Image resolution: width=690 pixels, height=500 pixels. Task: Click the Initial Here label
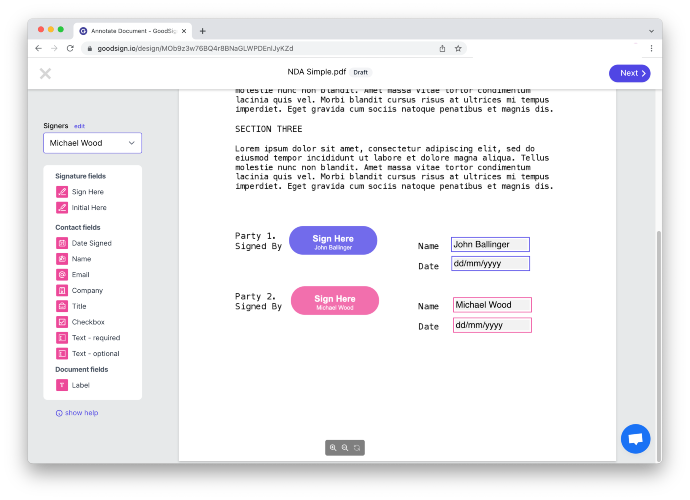89,207
